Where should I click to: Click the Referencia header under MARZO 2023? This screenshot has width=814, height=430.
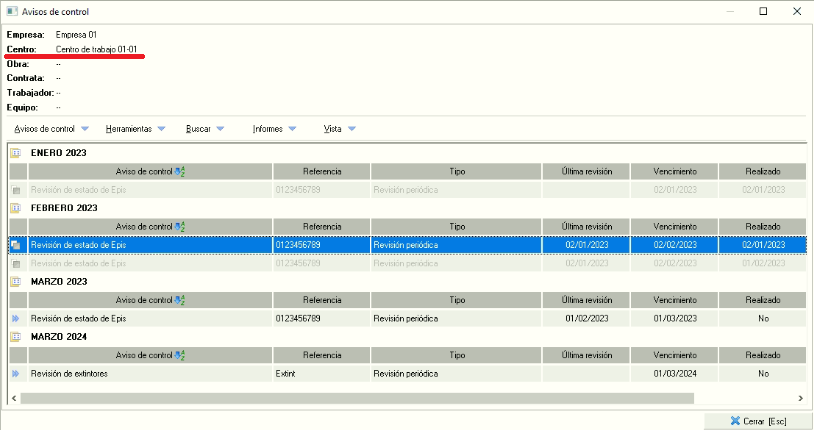[x=322, y=300]
